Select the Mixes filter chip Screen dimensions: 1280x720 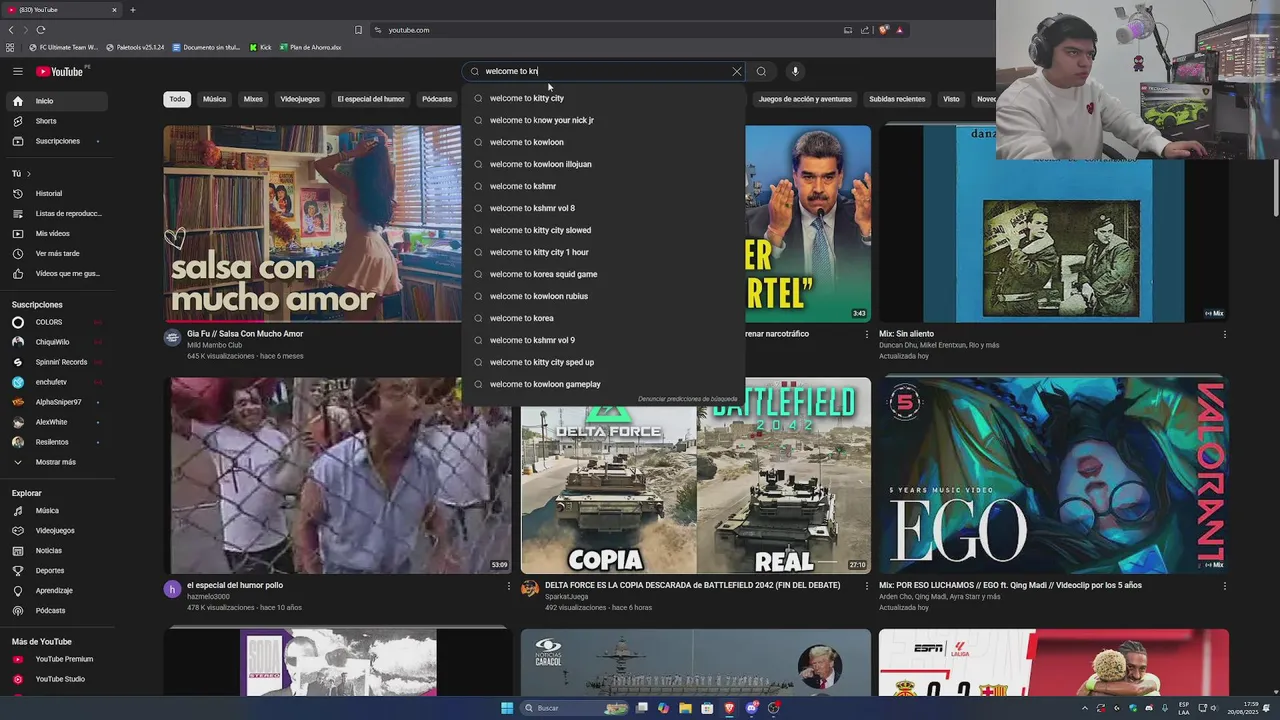click(253, 99)
